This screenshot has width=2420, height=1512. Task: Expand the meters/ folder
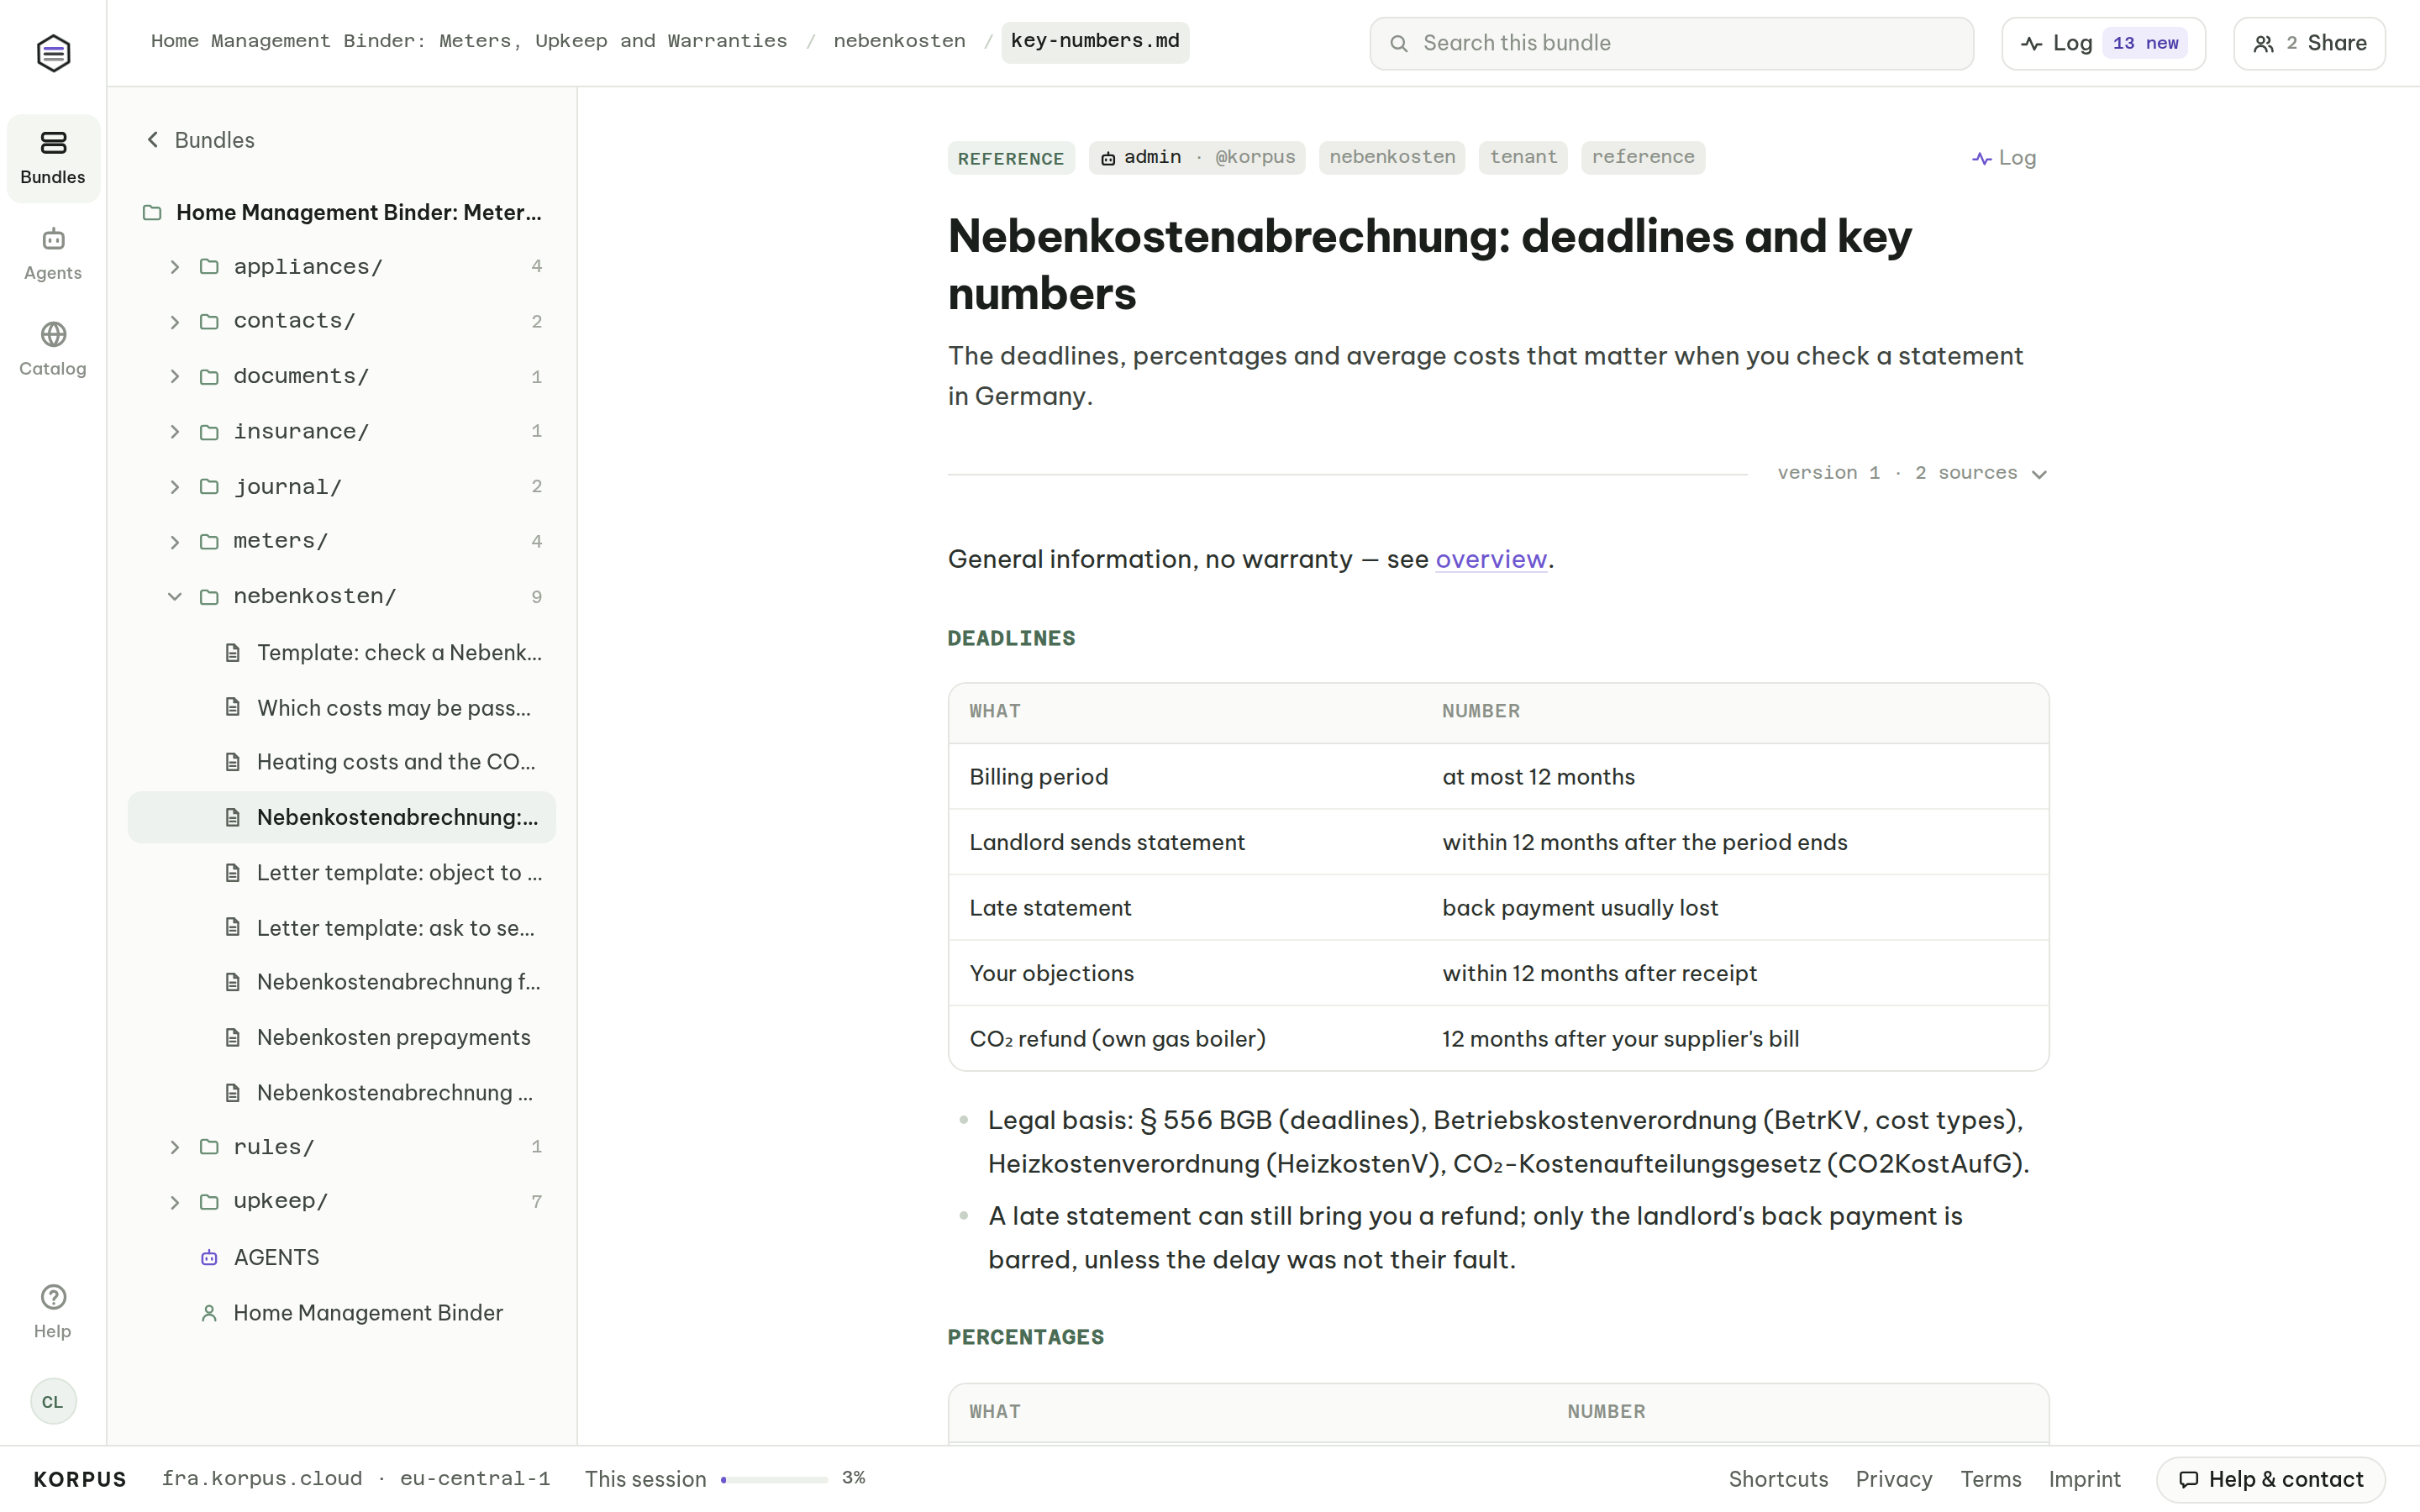[174, 542]
